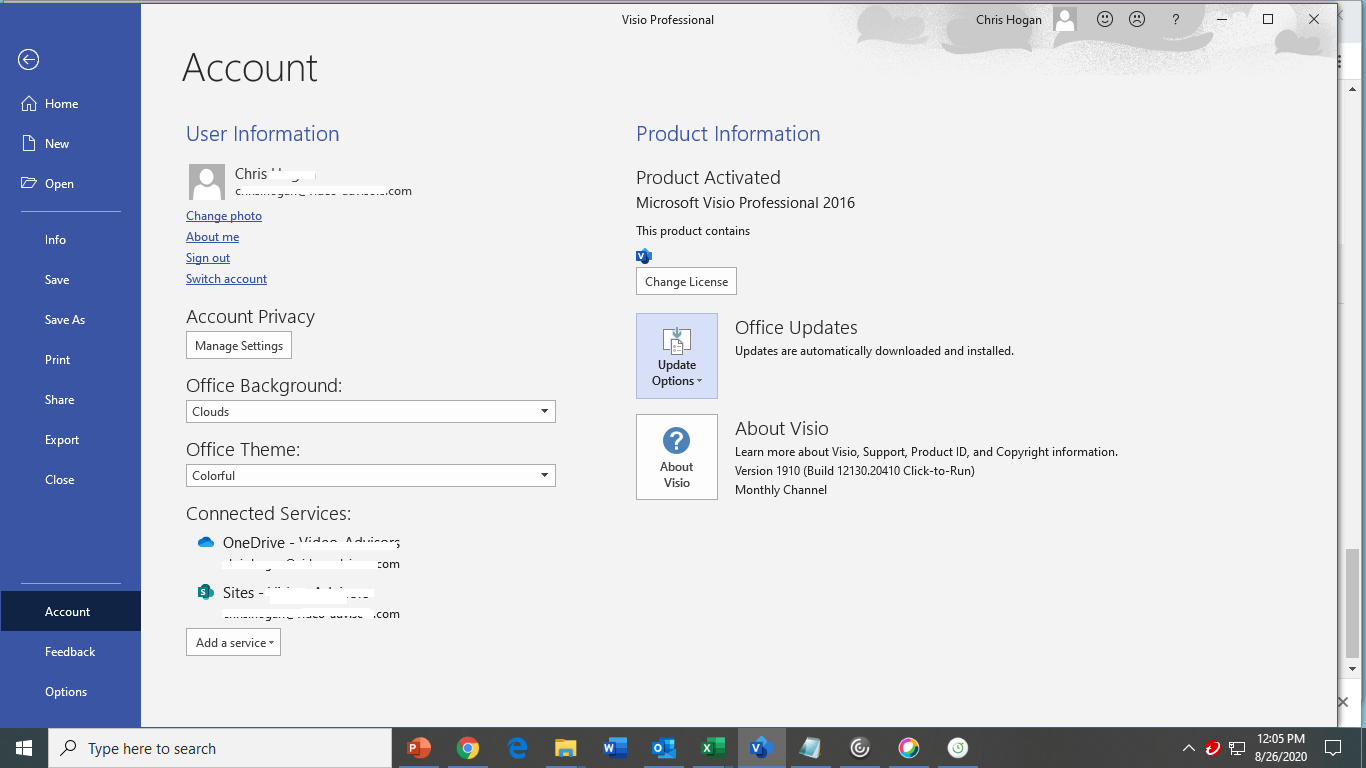Open the Print page
1366x768 pixels.
coord(70,360)
